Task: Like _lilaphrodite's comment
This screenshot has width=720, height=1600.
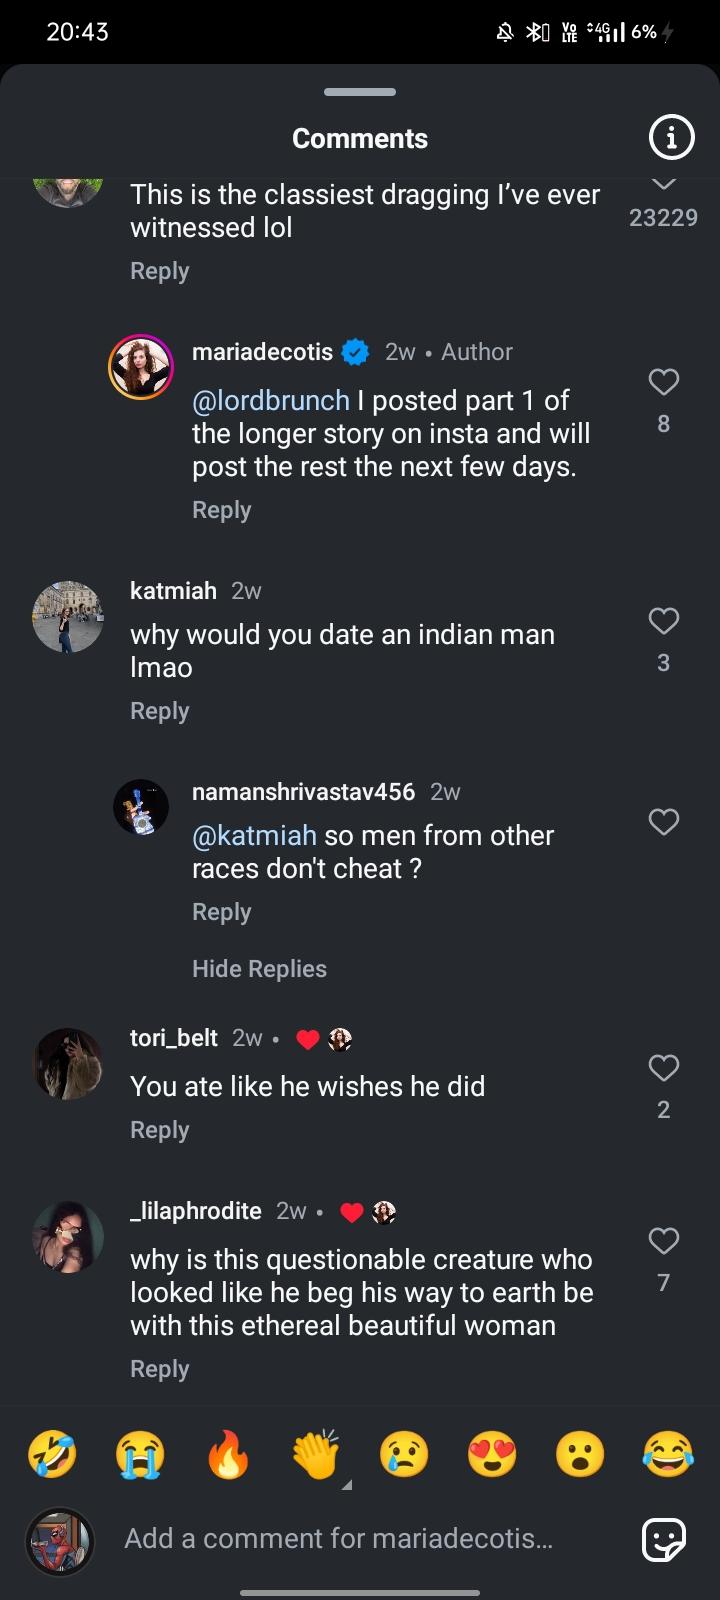Action: point(664,1241)
